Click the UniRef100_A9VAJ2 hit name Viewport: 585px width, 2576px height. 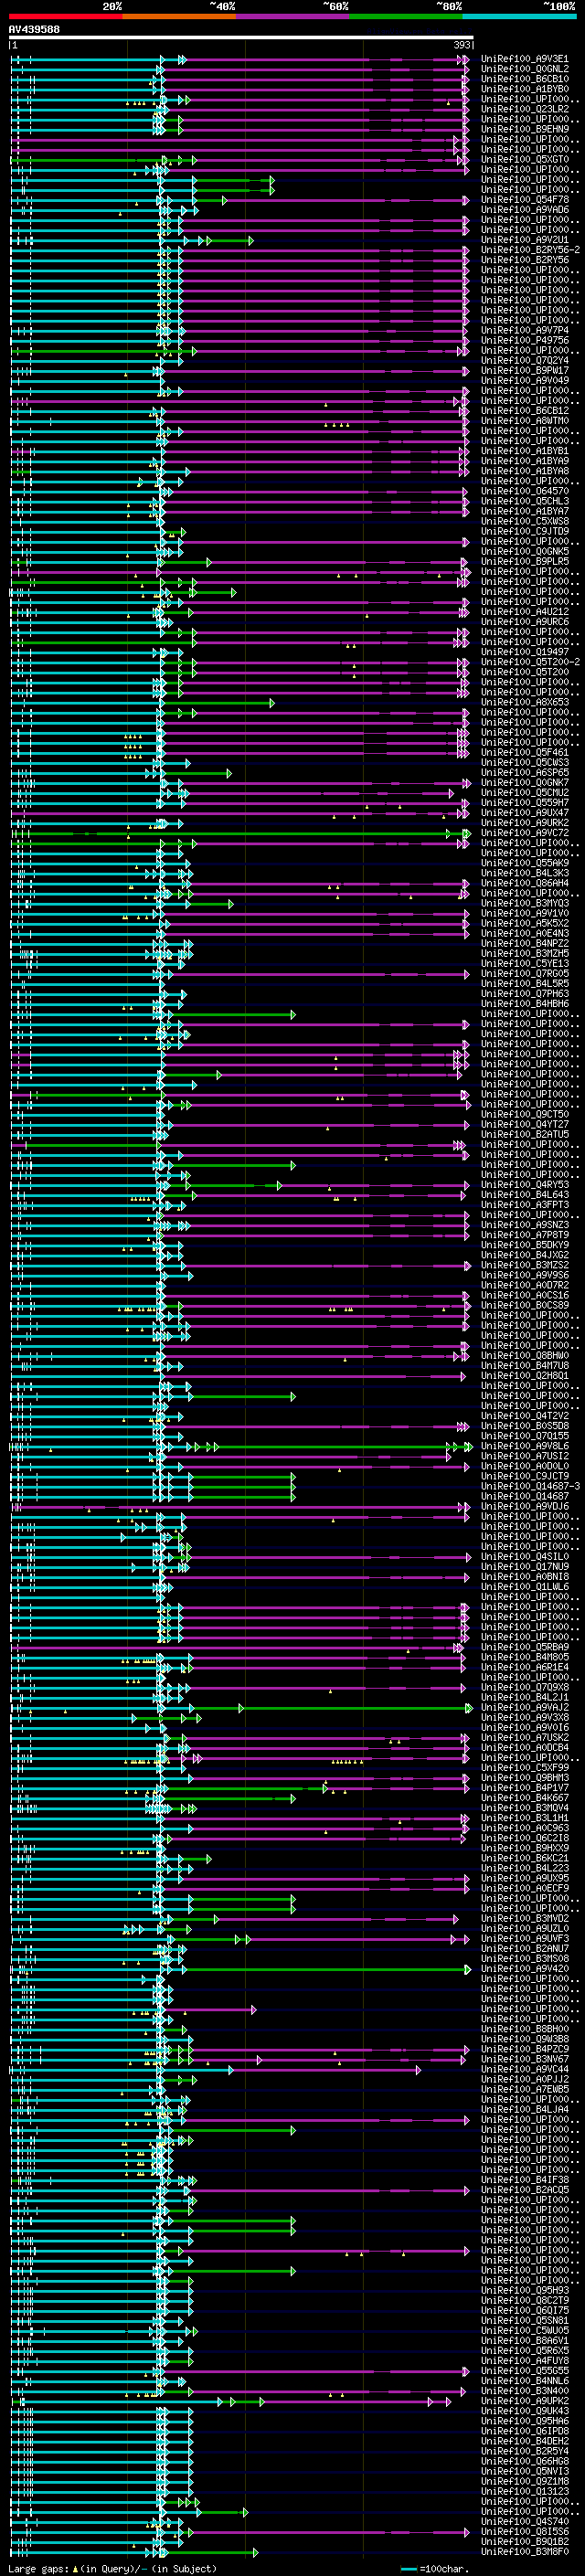(524, 1707)
